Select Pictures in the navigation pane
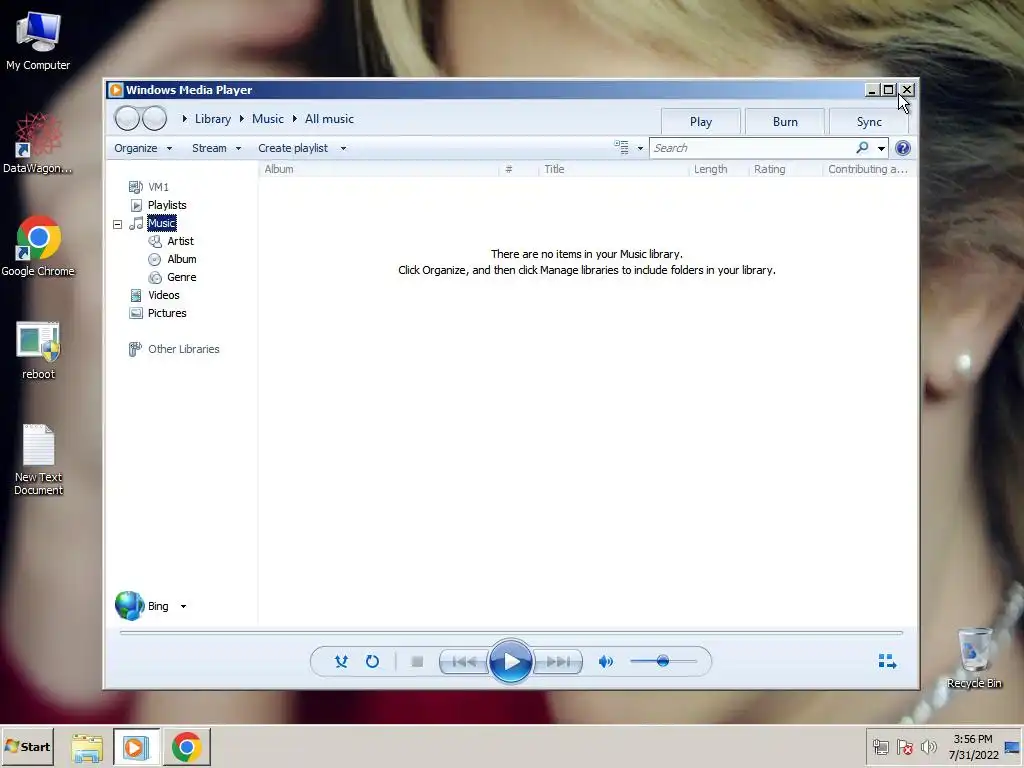 tap(167, 313)
